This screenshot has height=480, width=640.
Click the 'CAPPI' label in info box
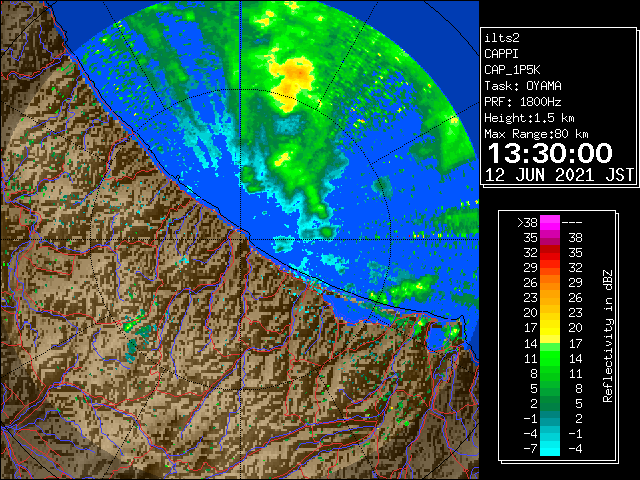[501, 54]
